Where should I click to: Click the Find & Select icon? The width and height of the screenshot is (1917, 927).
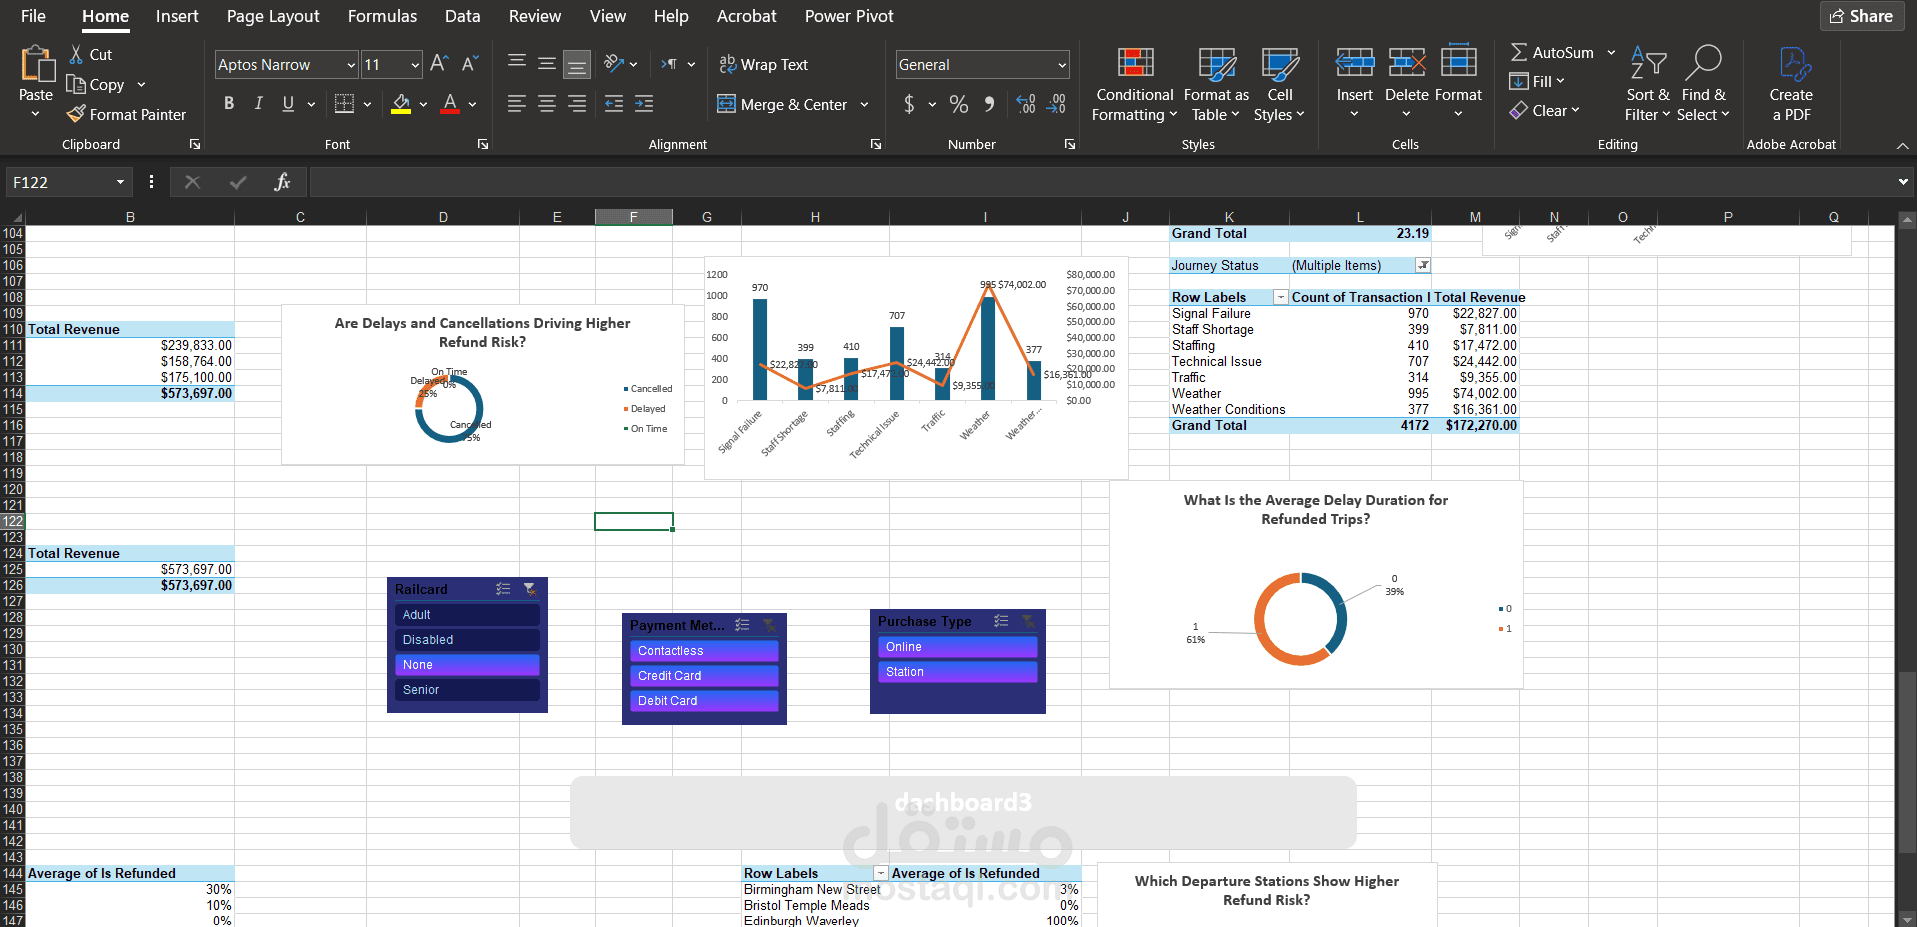1704,83
